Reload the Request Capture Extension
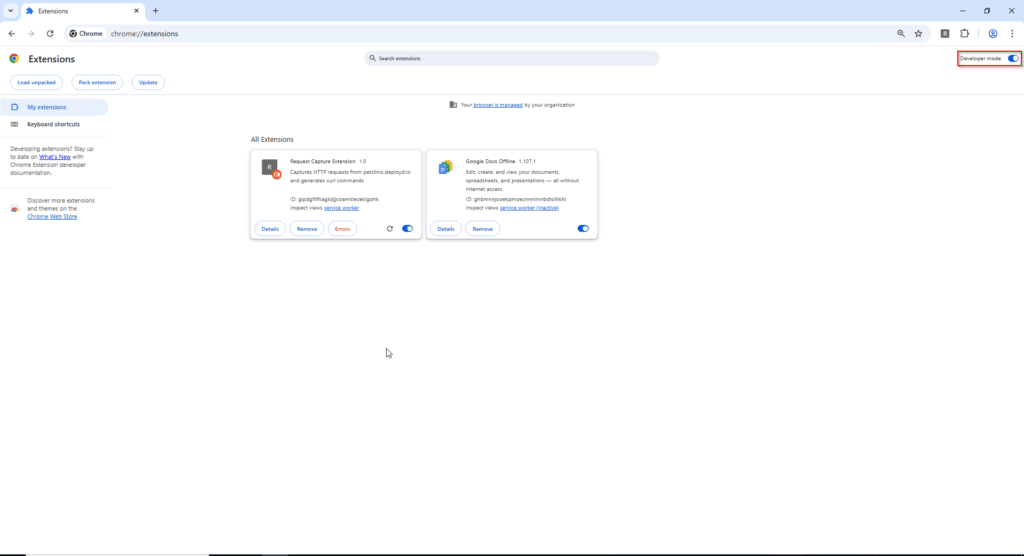Image resolution: width=1024 pixels, height=556 pixels. [390, 229]
